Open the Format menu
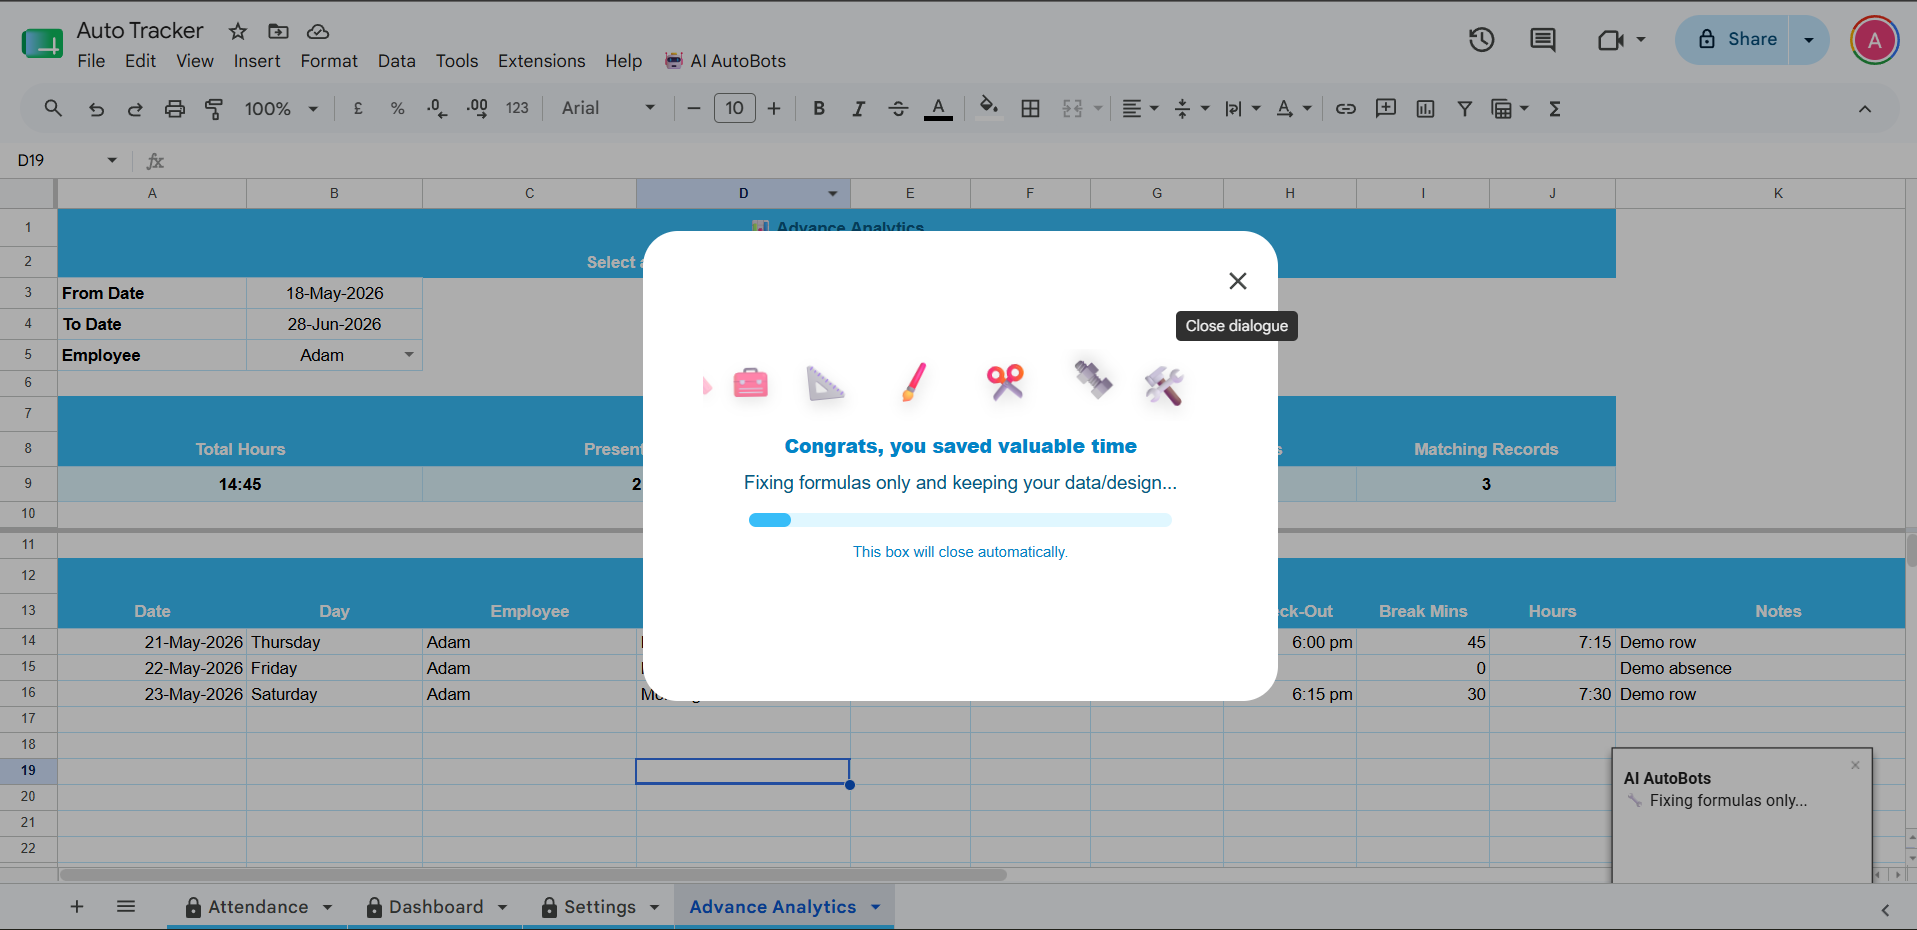 pyautogui.click(x=329, y=61)
